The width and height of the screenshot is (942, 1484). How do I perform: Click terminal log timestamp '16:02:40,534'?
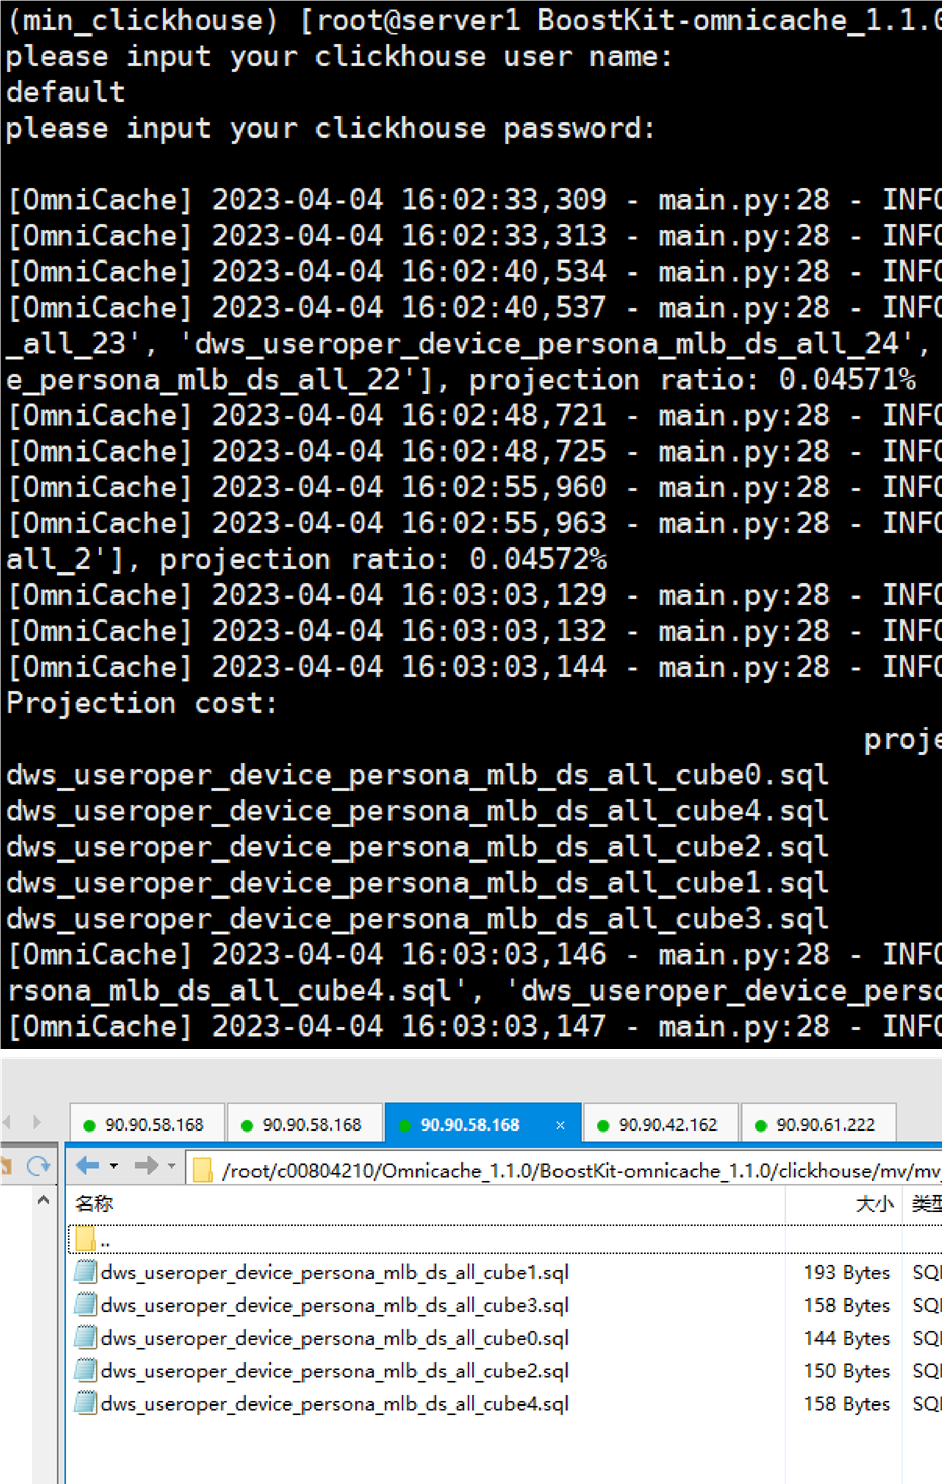(503, 272)
